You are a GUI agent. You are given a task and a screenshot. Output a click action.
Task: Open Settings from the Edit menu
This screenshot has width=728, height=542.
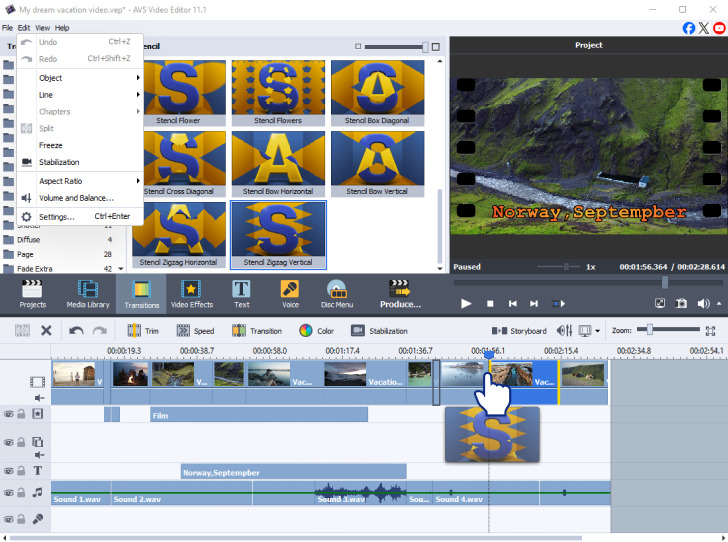coord(56,216)
